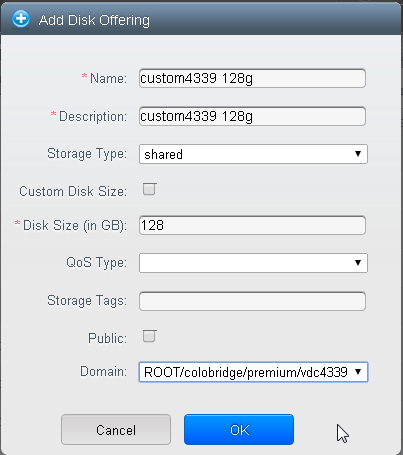The height and width of the screenshot is (455, 403).
Task: Toggle the Public checkbox
Action: (x=149, y=336)
